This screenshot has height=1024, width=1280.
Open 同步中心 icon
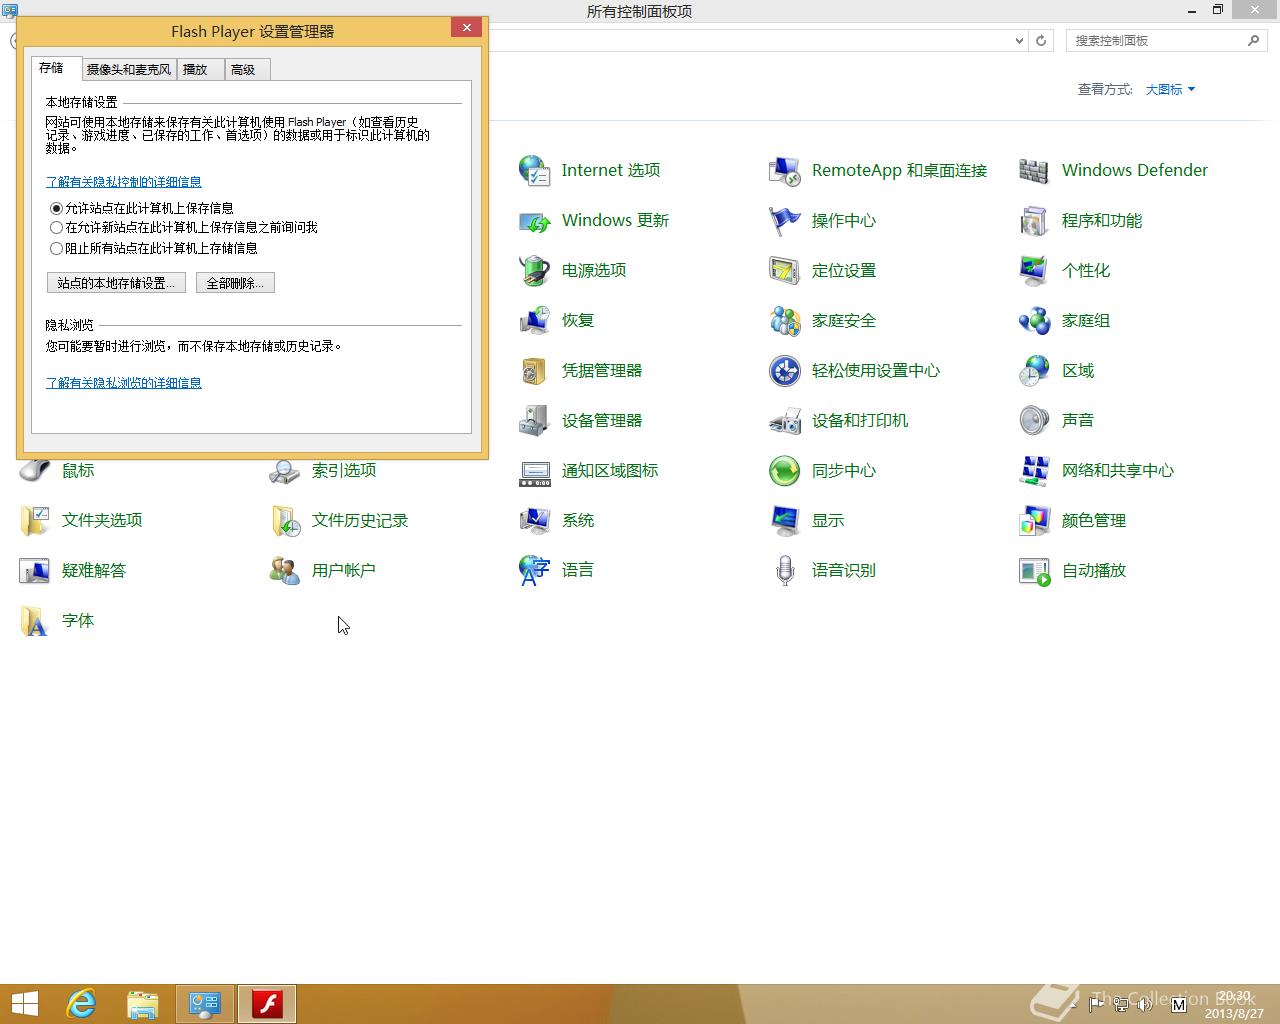click(x=785, y=470)
